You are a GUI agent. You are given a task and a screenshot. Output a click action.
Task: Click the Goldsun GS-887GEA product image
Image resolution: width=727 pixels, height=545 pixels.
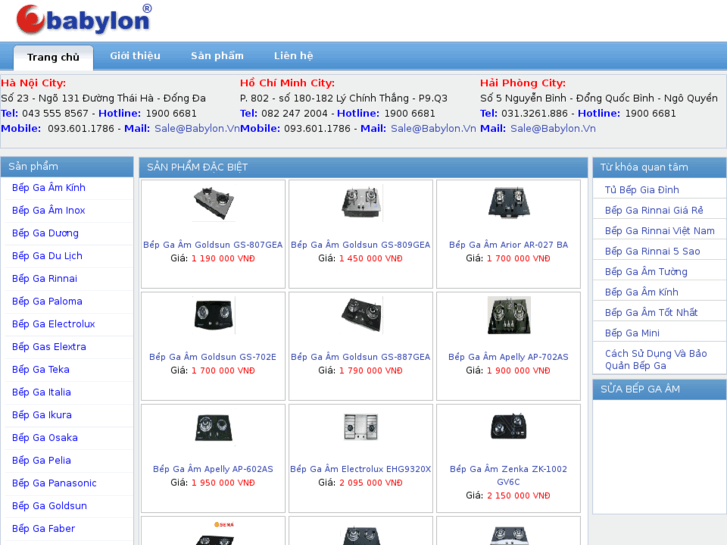[x=361, y=315]
